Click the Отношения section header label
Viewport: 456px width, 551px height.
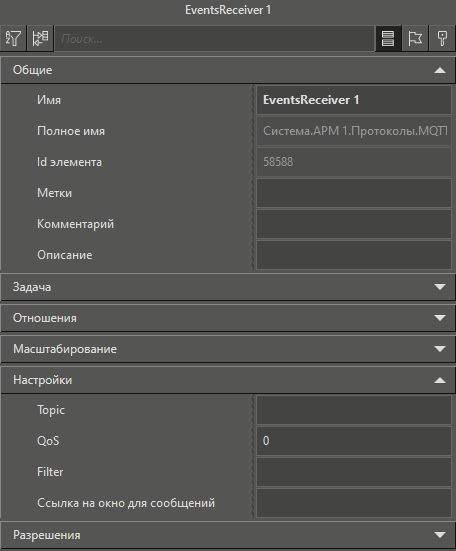45,318
